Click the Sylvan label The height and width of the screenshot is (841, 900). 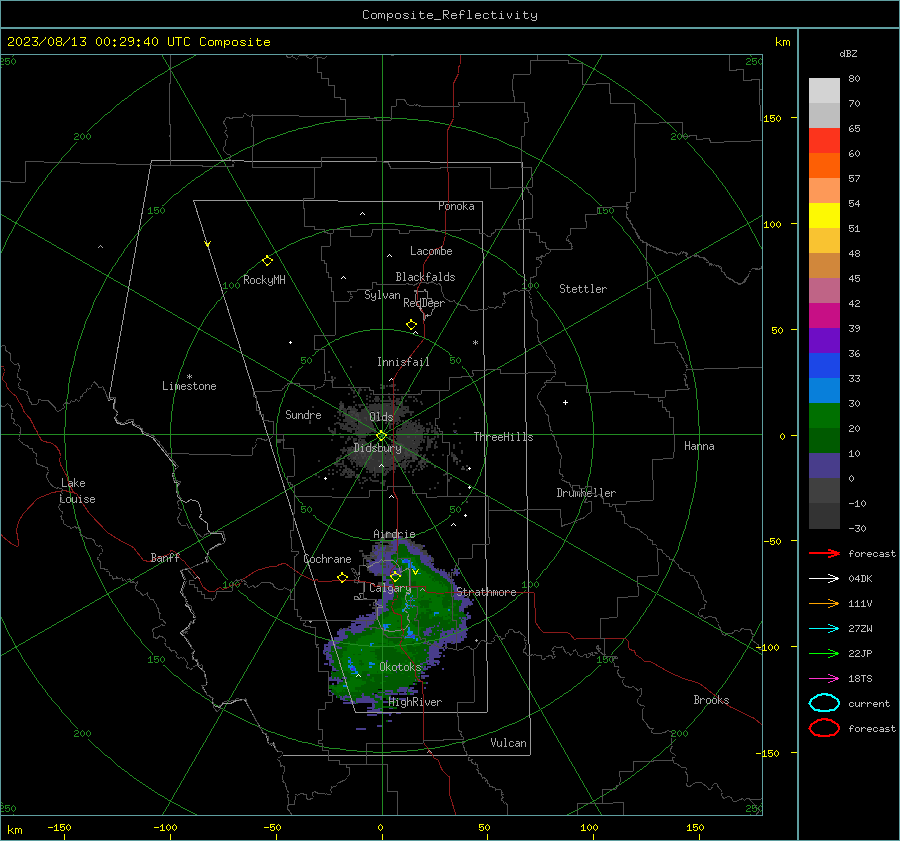click(x=382, y=295)
